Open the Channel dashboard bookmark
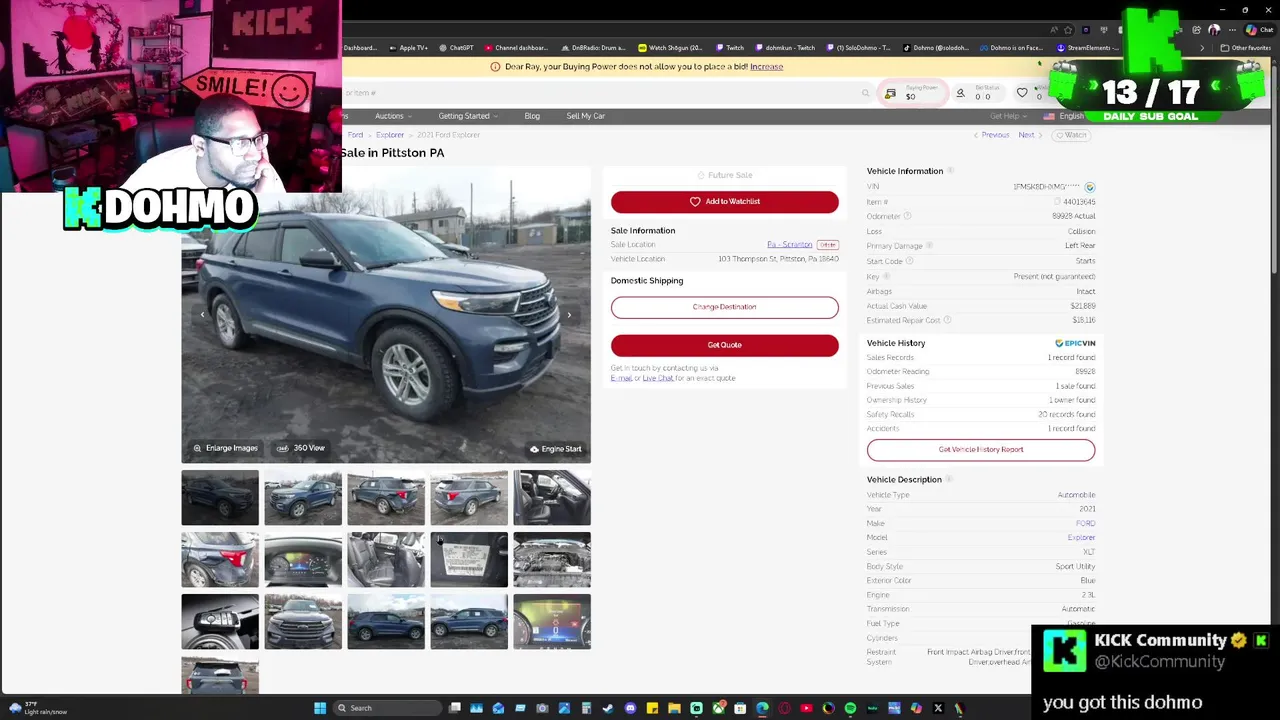The image size is (1280, 720). click(516, 48)
